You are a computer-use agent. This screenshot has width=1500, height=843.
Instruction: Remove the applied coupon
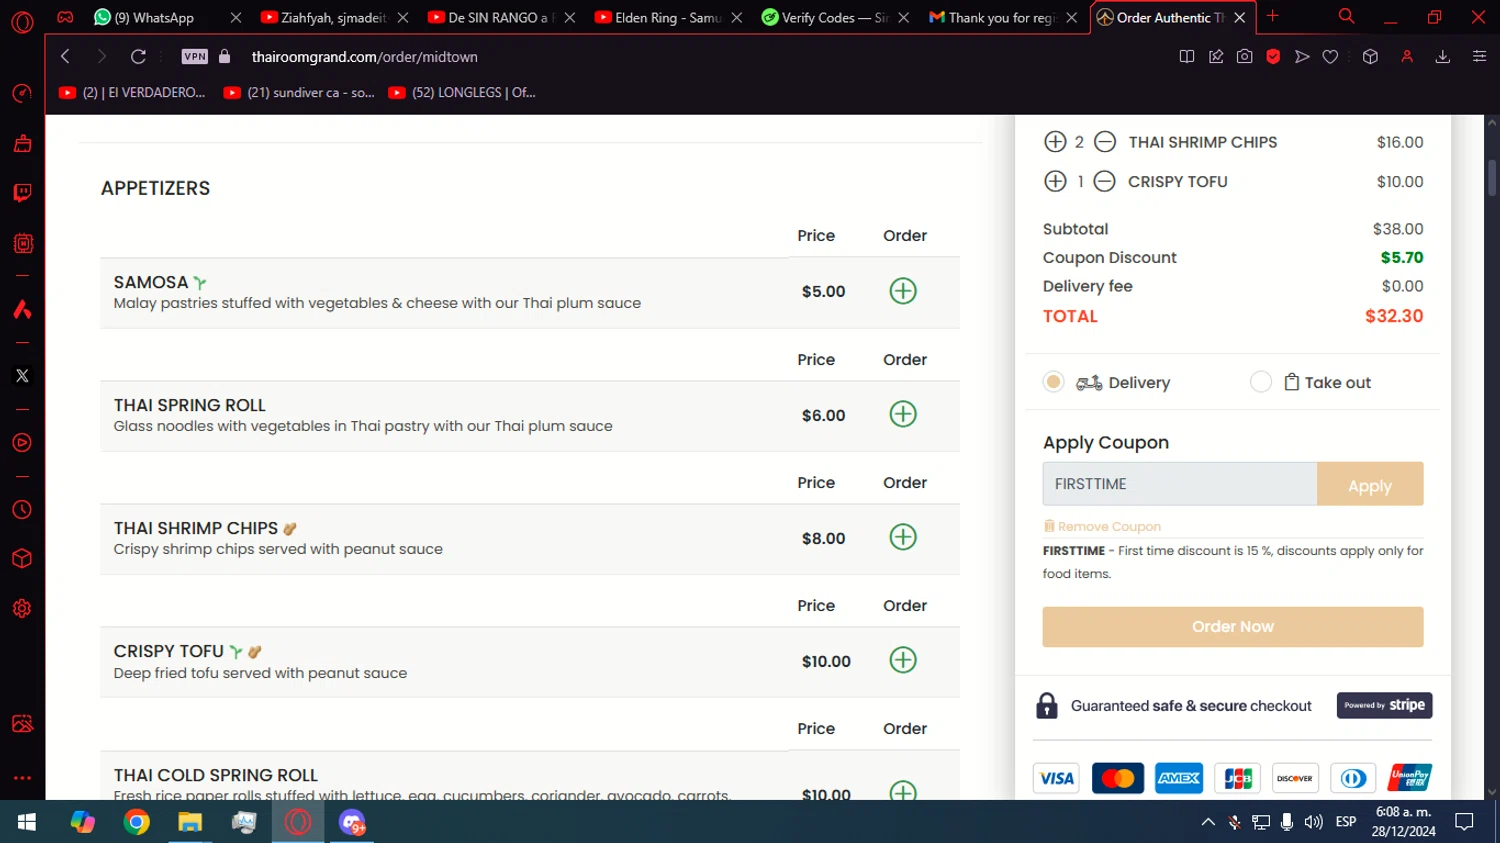[x=1102, y=526]
